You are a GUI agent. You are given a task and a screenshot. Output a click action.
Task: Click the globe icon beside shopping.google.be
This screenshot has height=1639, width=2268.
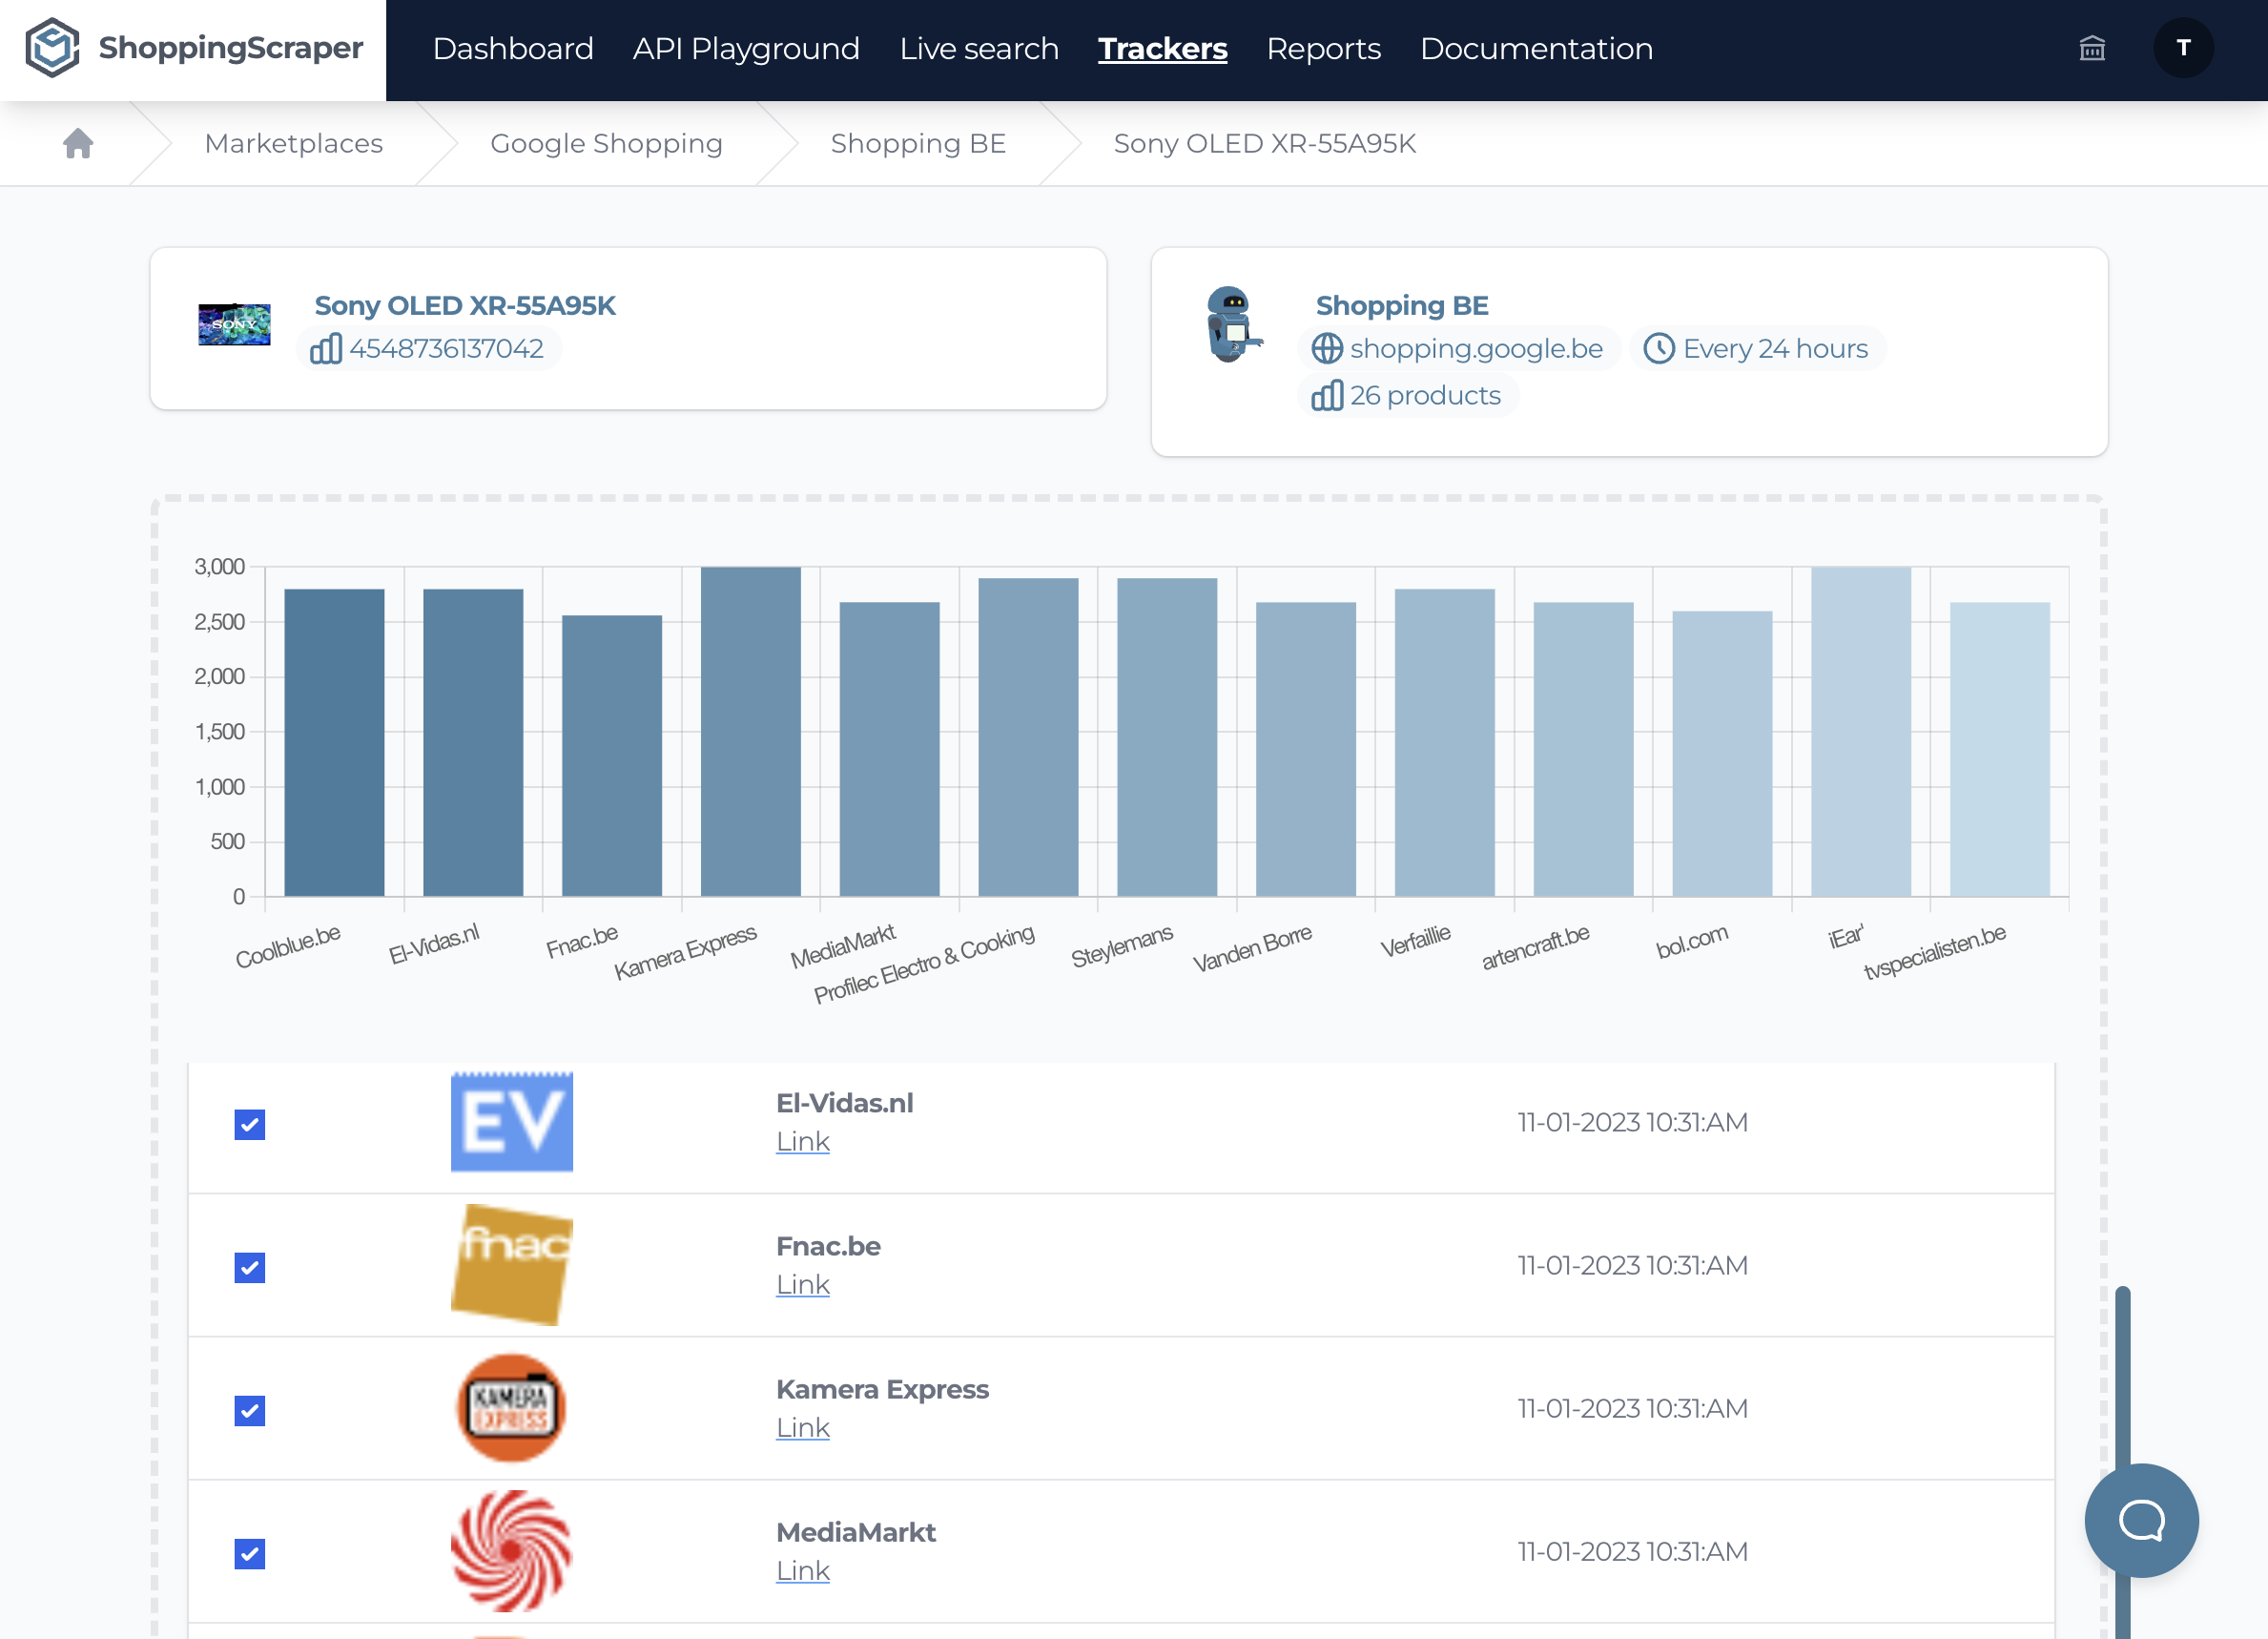tap(1327, 349)
